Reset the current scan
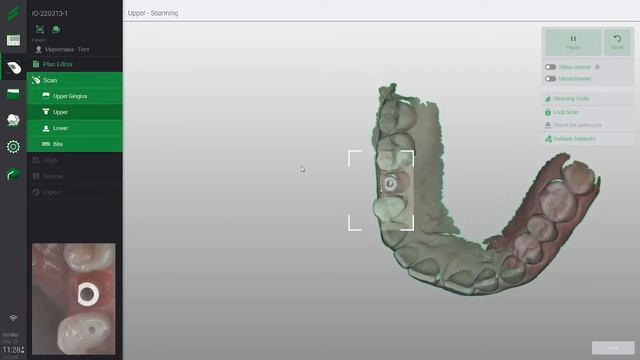Screen dimensions: 640x360 click(617, 42)
